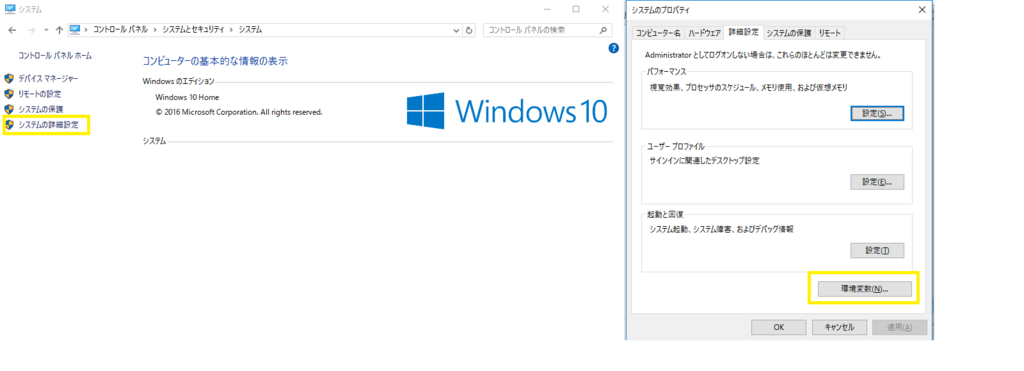Click the System window title icon

(x=10, y=9)
